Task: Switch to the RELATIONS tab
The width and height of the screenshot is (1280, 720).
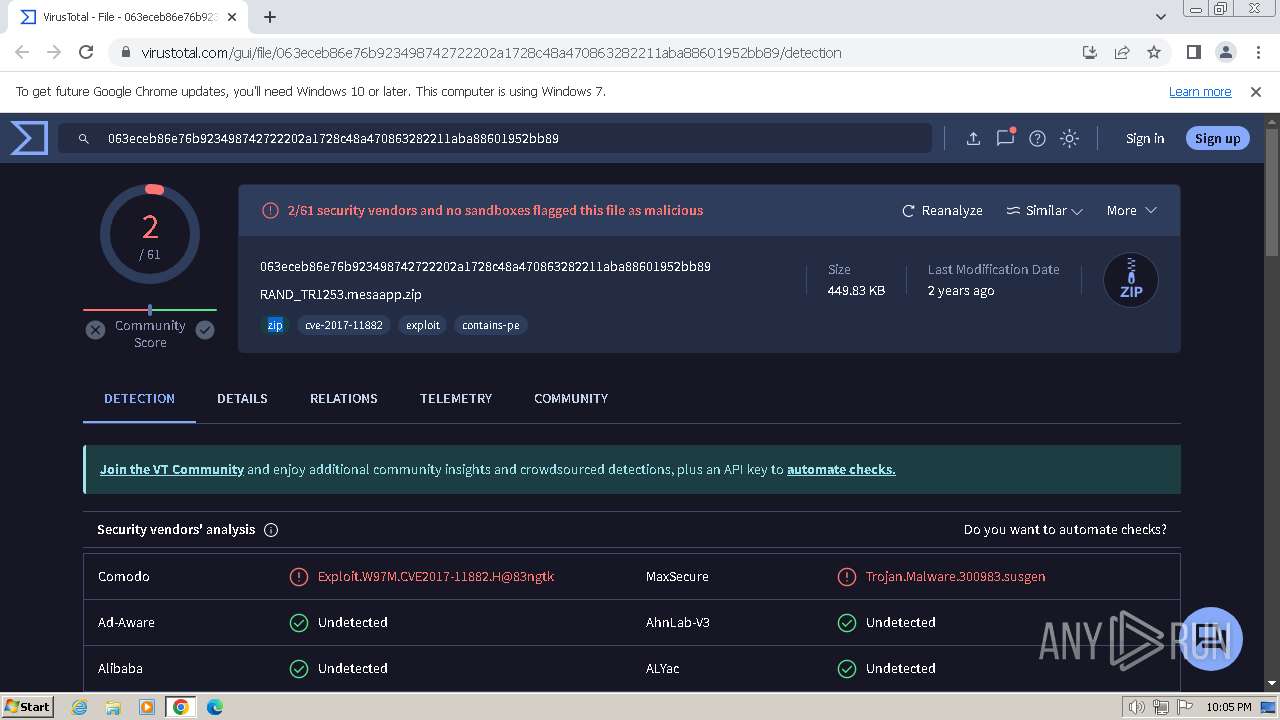Action: [344, 398]
